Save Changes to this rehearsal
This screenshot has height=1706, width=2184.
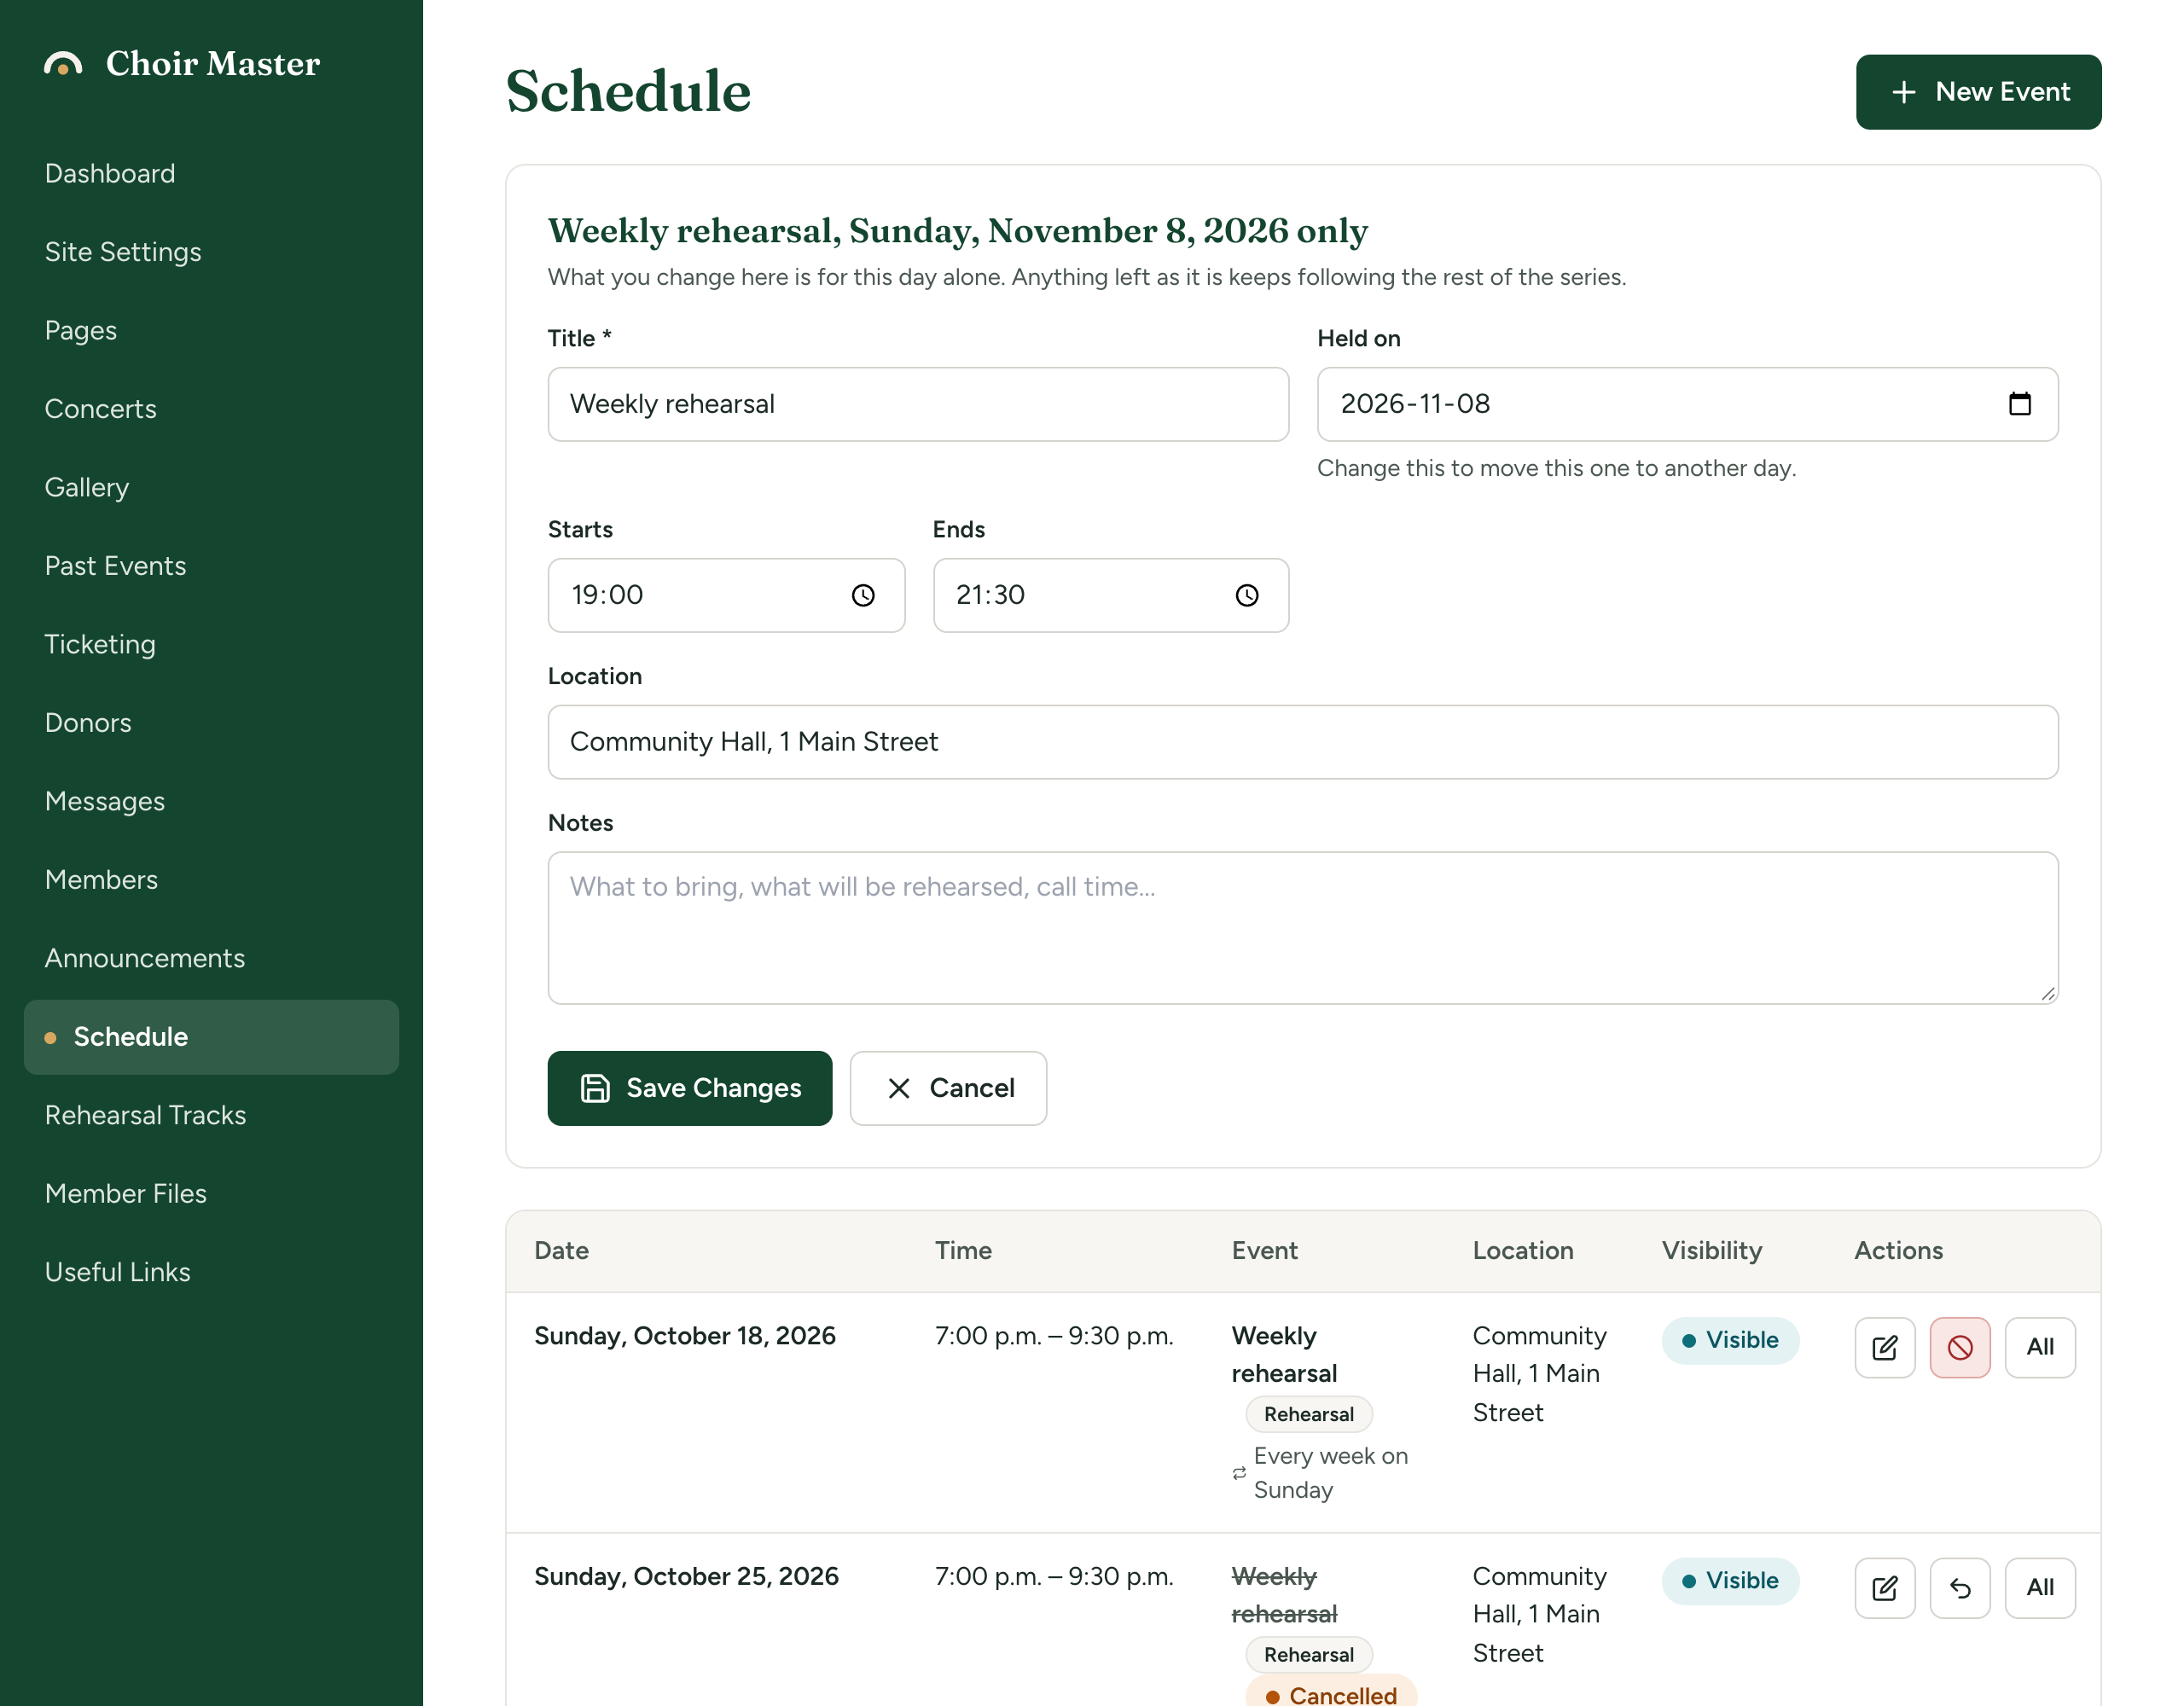tap(689, 1088)
